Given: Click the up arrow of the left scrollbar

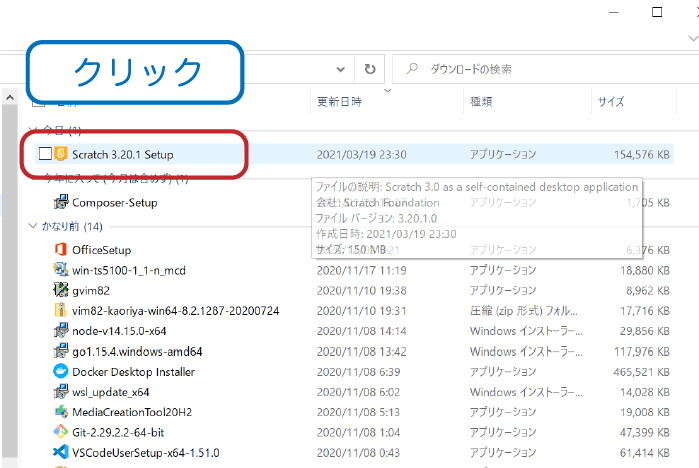Looking at the screenshot, I should click(10, 97).
